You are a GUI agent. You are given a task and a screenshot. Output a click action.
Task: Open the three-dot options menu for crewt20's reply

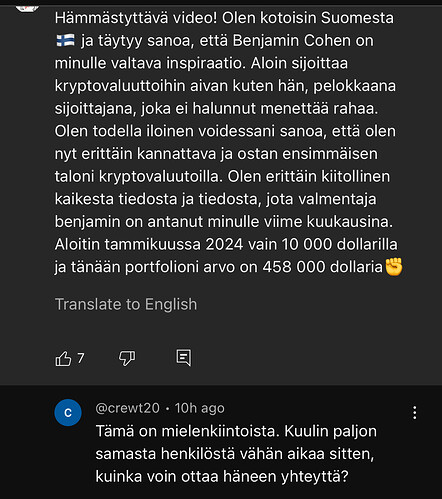415,413
